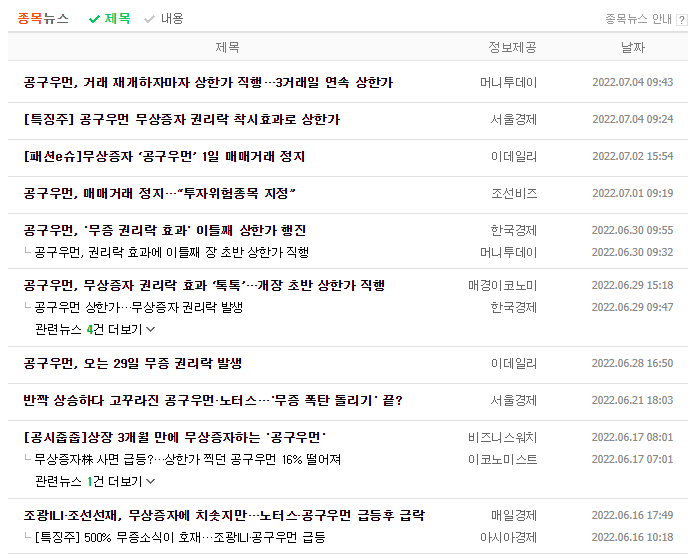
Task: Click date 2022.06.17 08:01
Action: 633,438
